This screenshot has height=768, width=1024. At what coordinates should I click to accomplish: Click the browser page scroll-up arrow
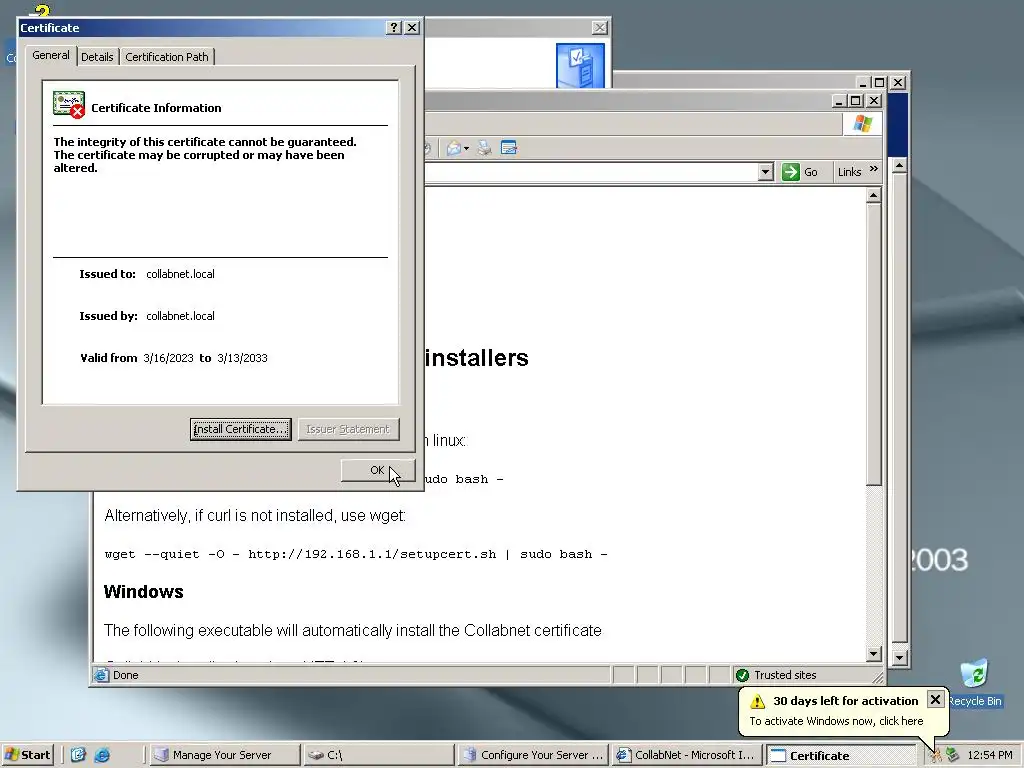(x=874, y=195)
